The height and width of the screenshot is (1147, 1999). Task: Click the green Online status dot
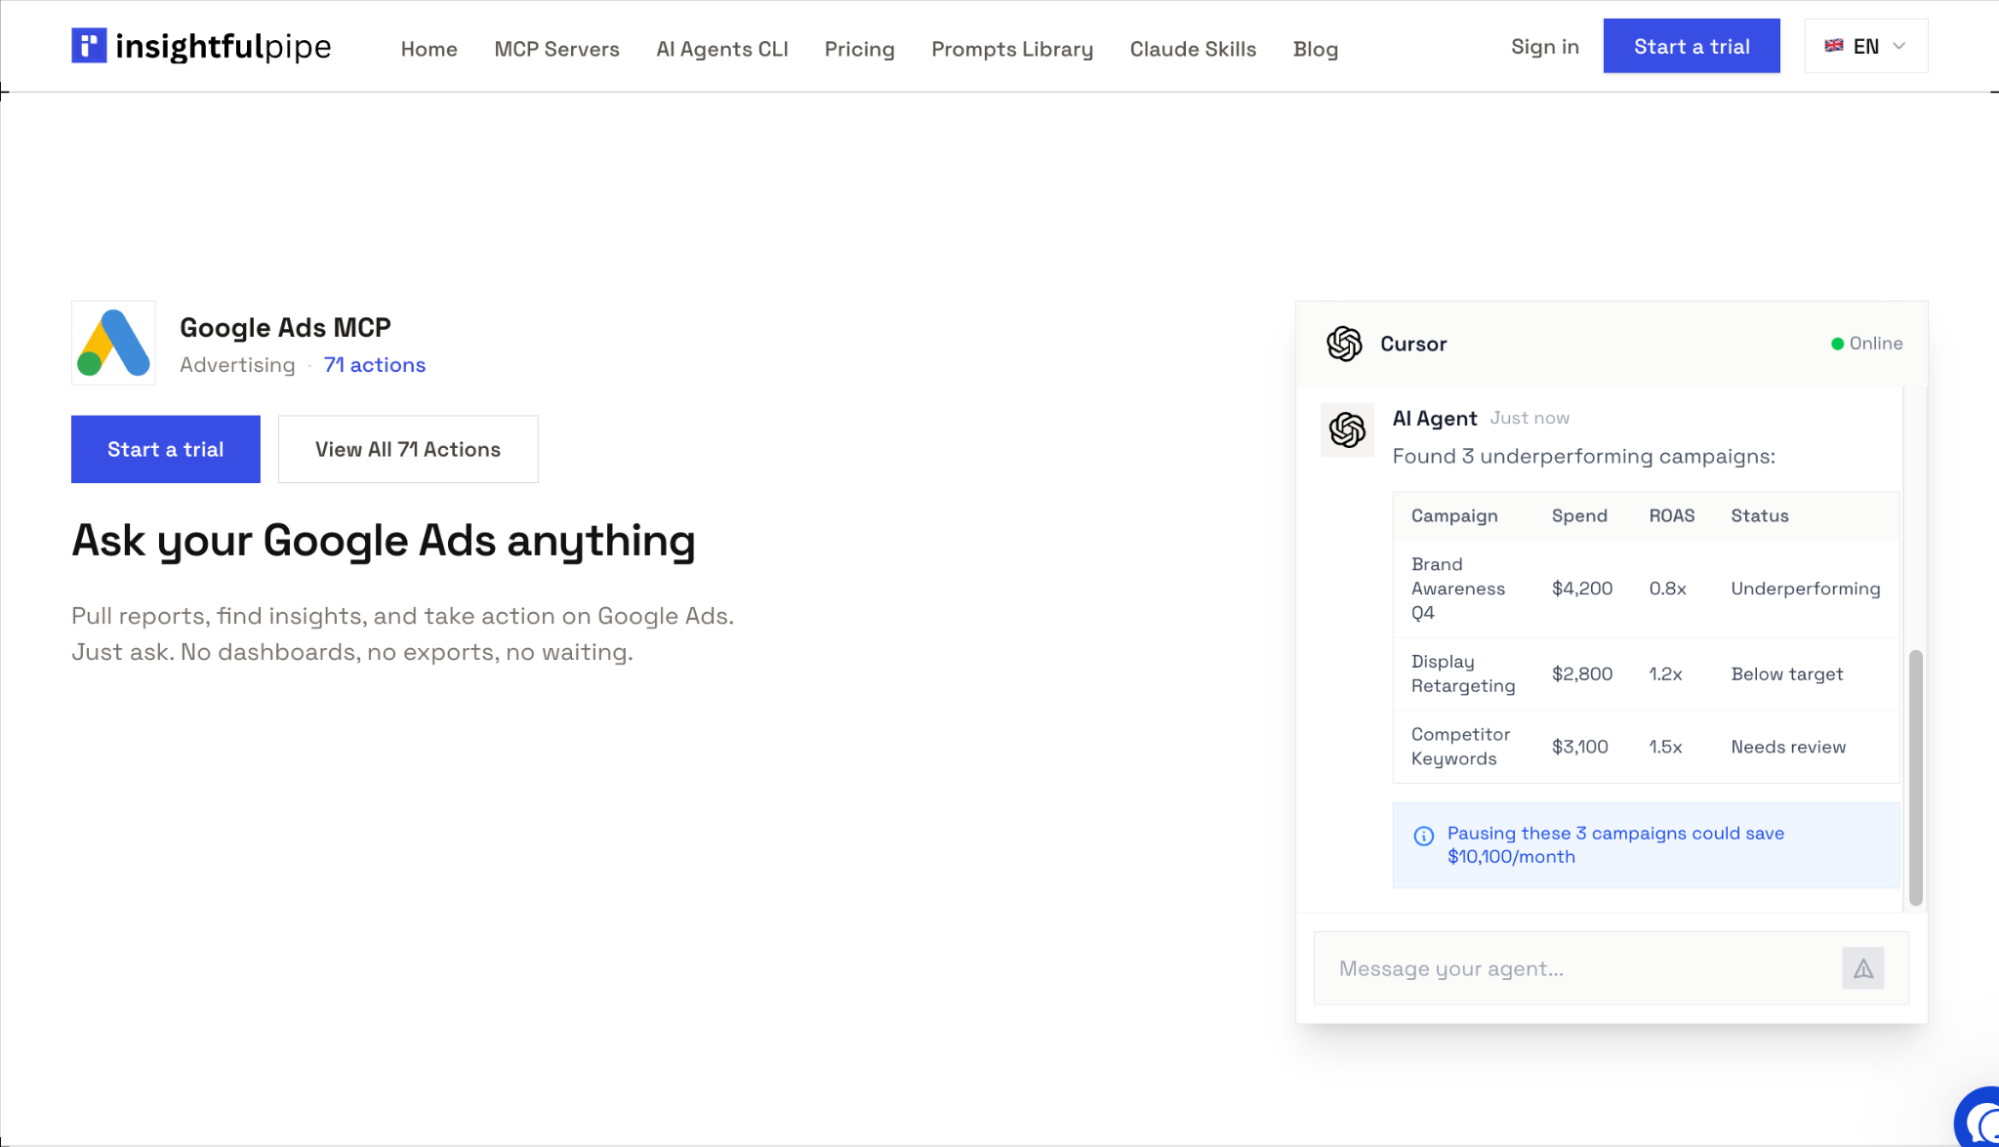tap(1837, 344)
